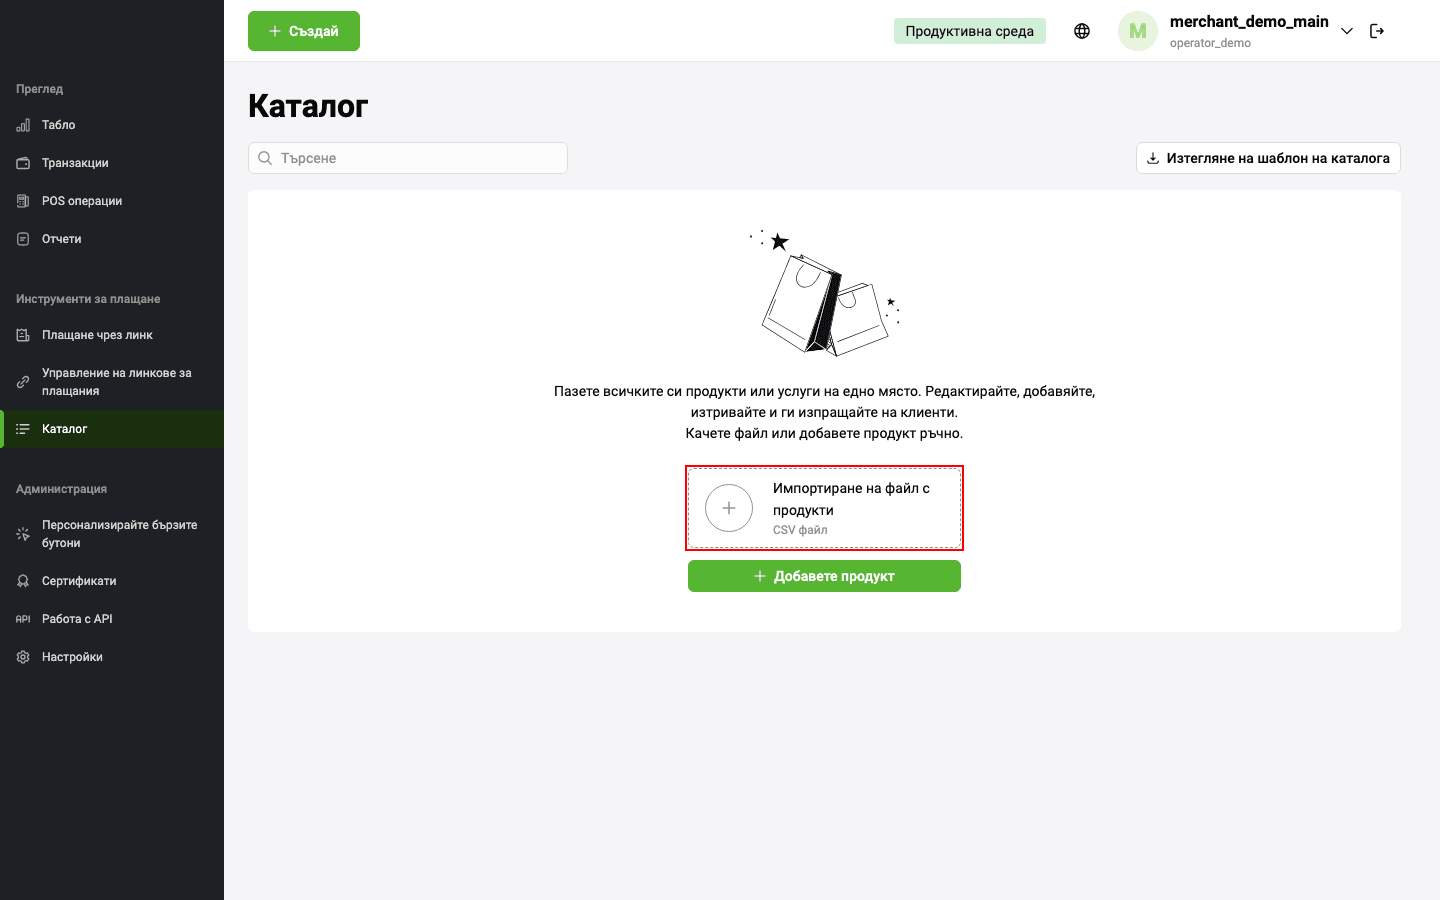Click the Сертификати badge icon
Image resolution: width=1440 pixels, height=900 pixels.
[23, 581]
